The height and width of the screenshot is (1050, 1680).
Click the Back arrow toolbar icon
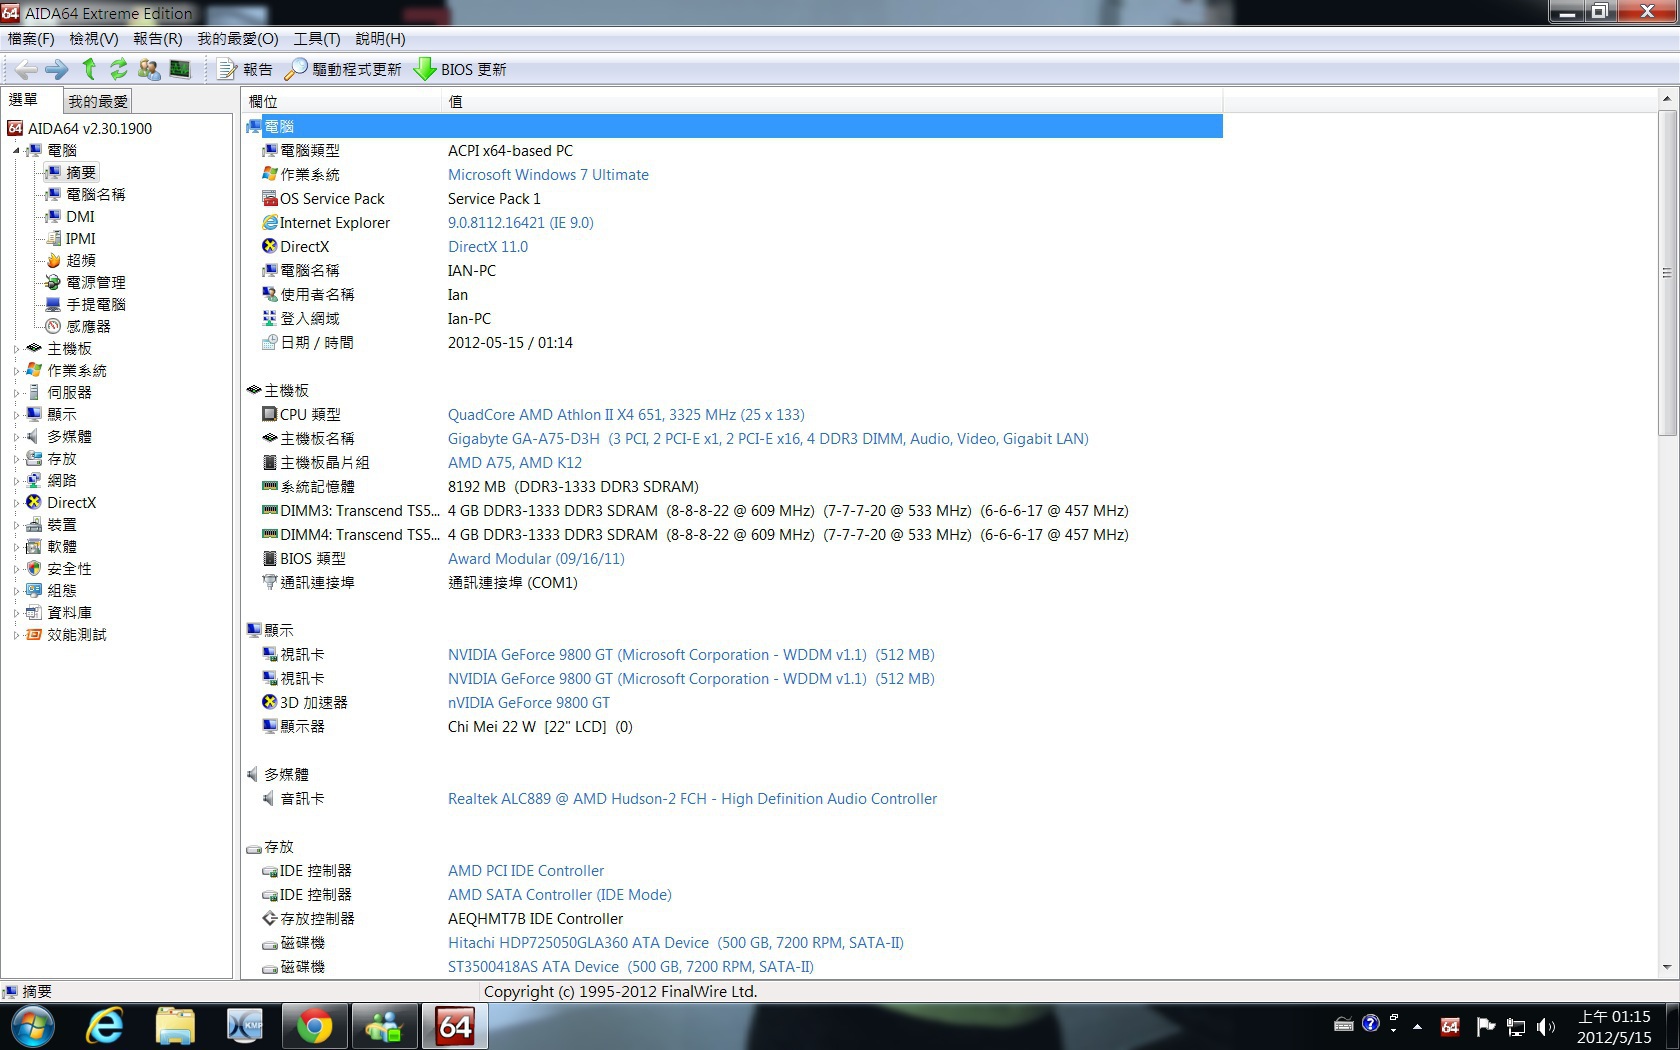[27, 69]
